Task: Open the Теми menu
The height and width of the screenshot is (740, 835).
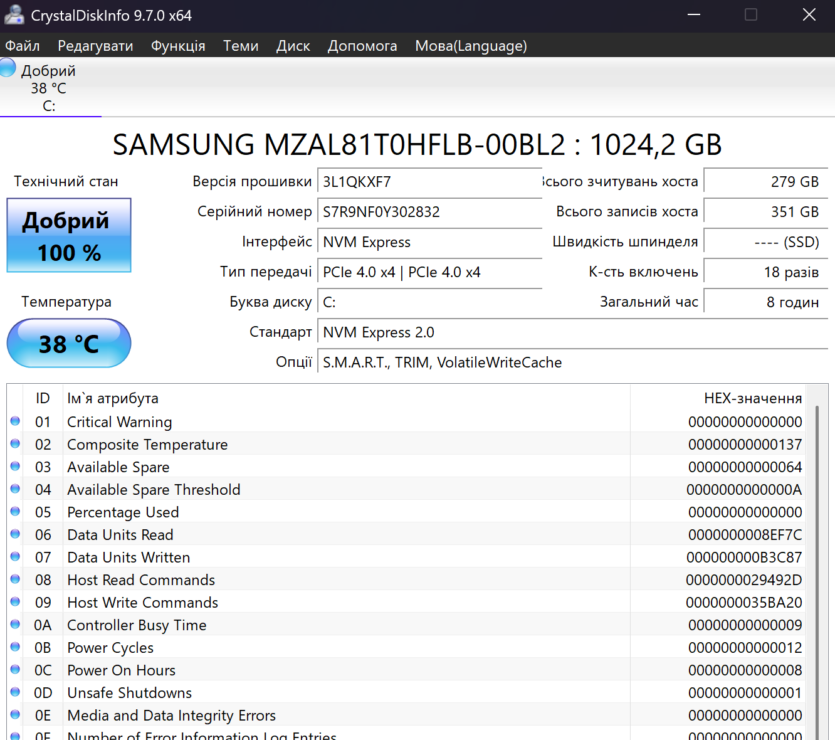Action: [x=241, y=46]
